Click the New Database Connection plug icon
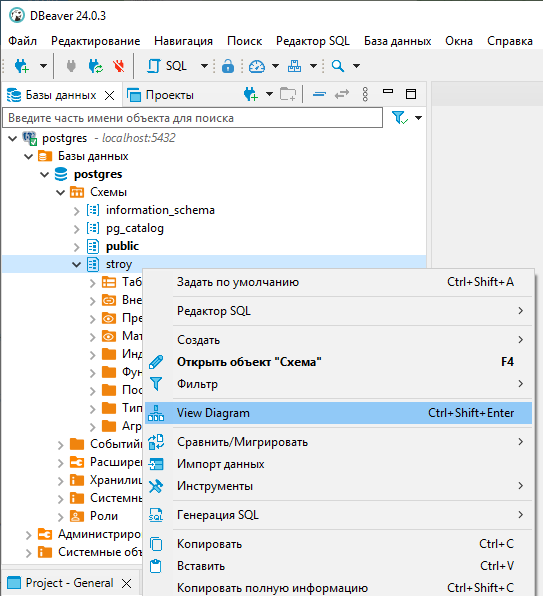 click(x=22, y=66)
